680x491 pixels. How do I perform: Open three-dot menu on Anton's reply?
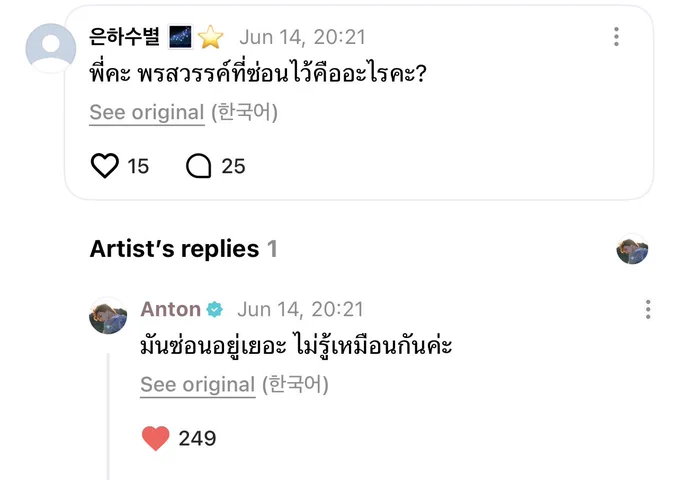pyautogui.click(x=648, y=309)
